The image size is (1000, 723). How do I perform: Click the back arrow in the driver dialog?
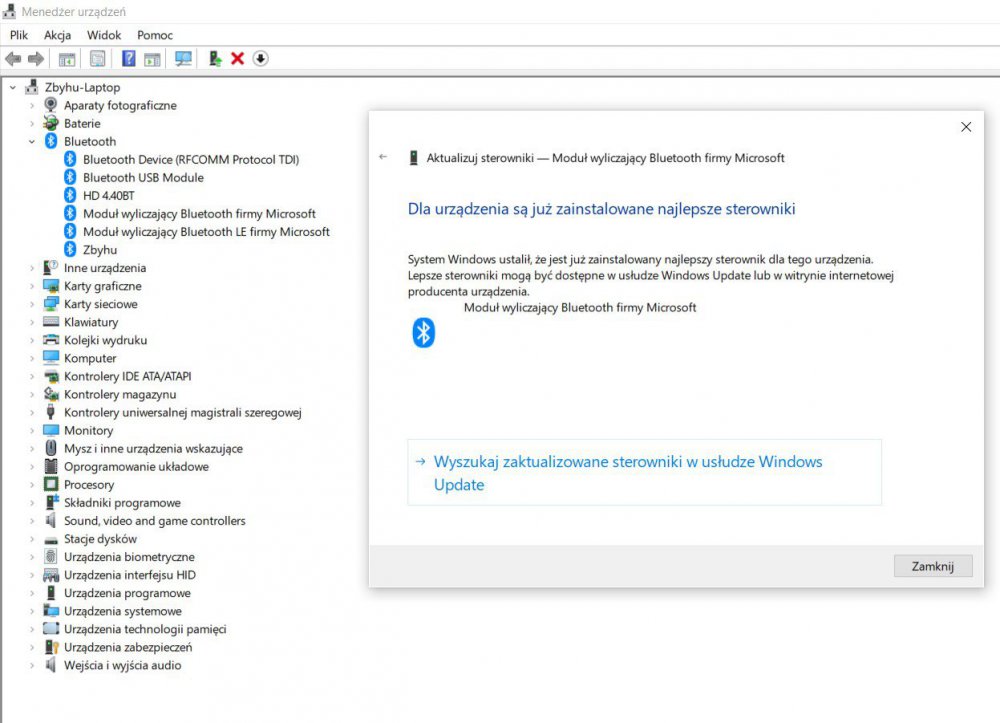pyautogui.click(x=383, y=158)
